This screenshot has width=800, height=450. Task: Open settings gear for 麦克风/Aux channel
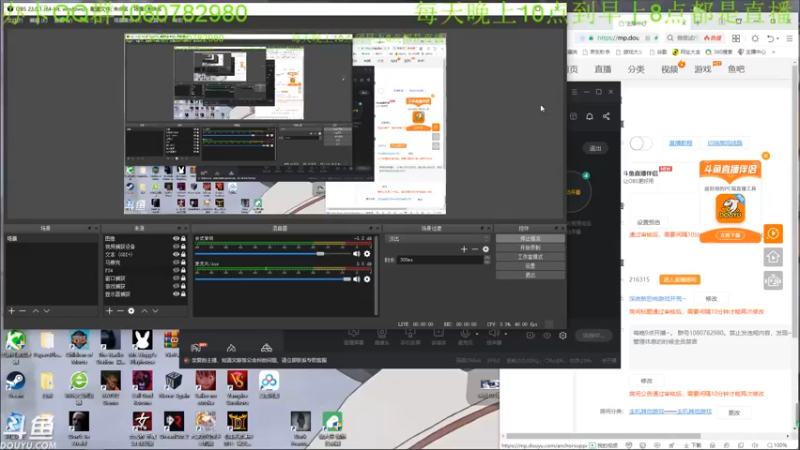tap(367, 279)
